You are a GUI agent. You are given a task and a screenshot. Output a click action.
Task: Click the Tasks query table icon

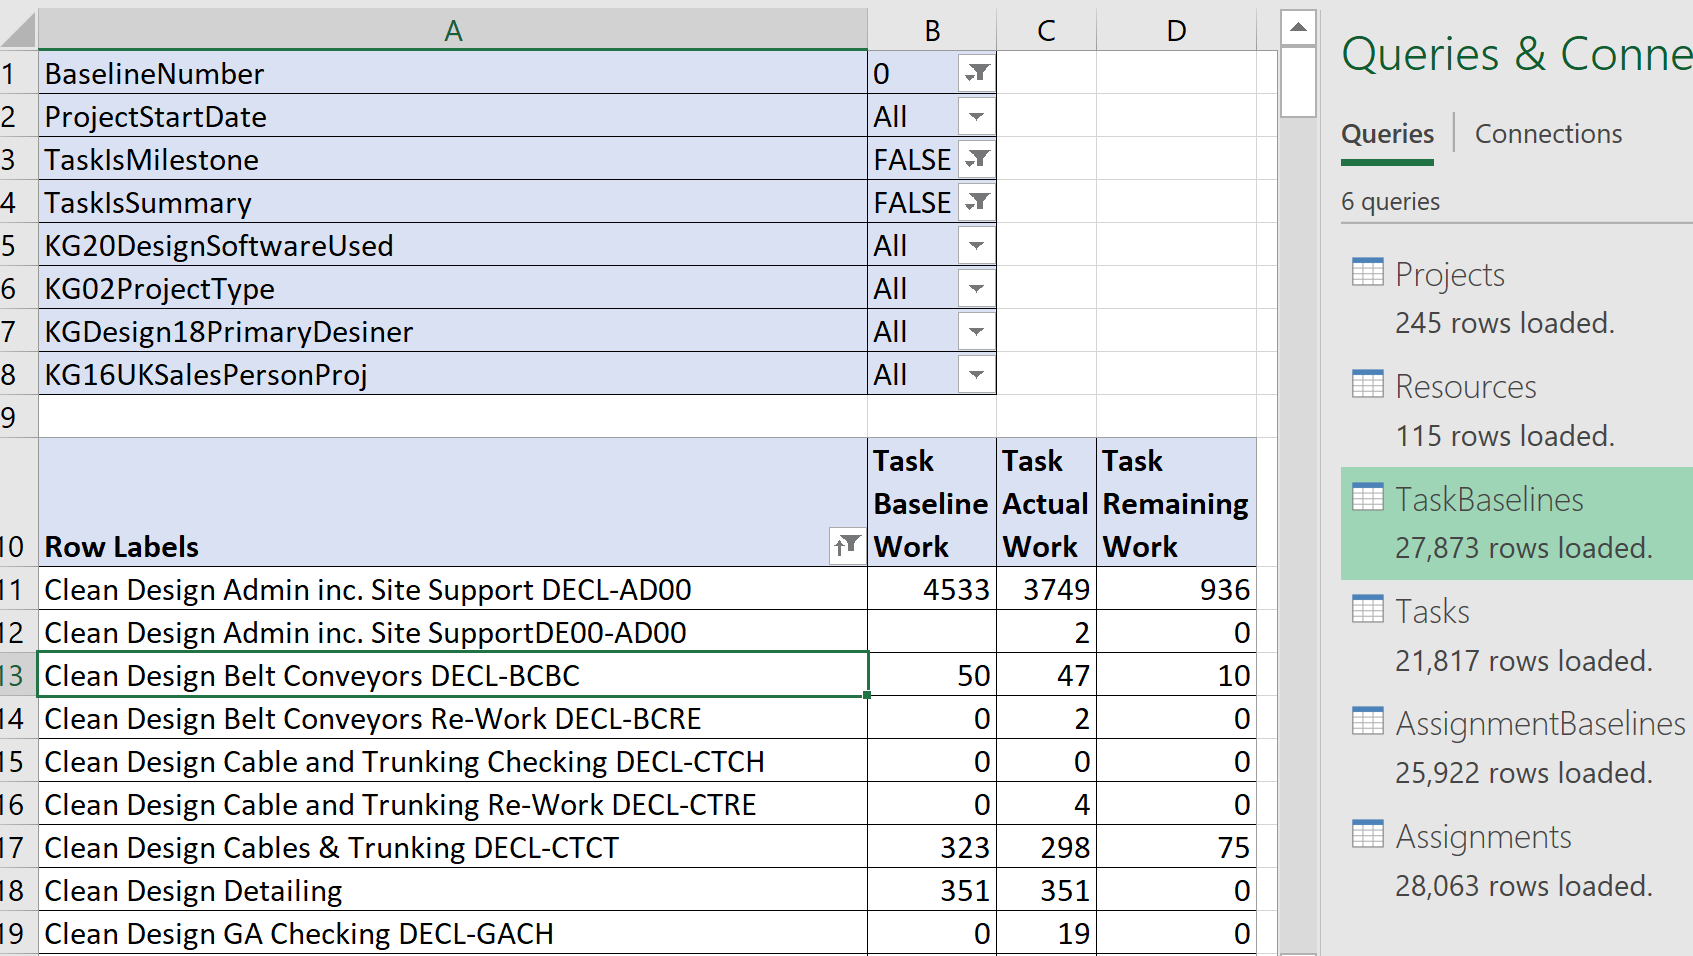[x=1367, y=609]
